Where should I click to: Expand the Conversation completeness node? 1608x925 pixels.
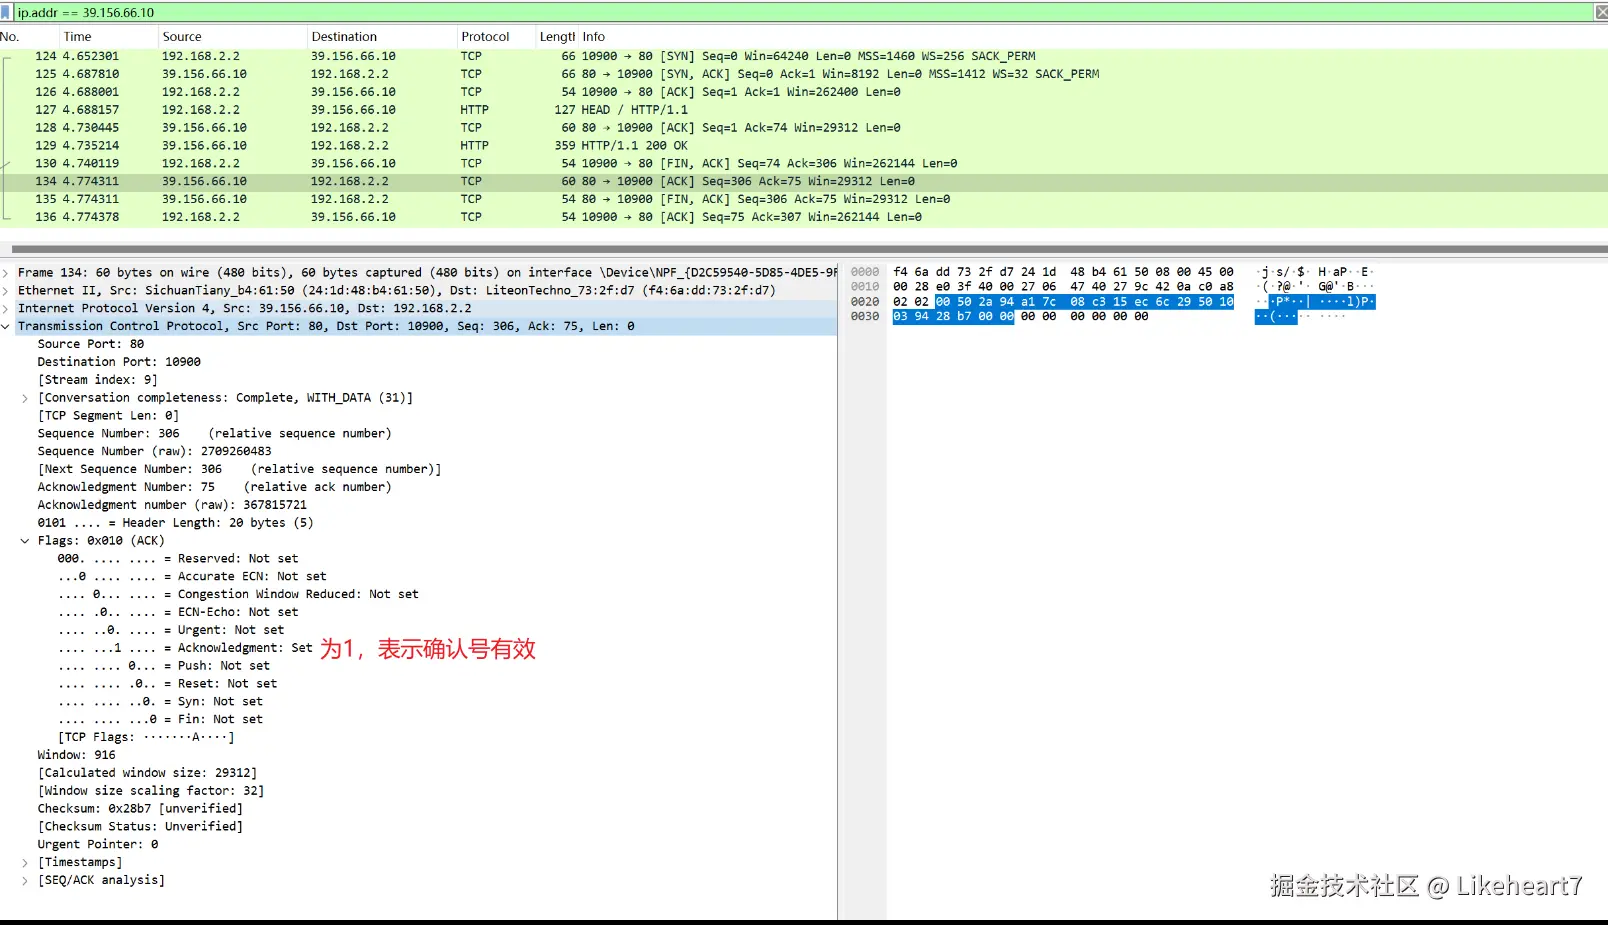(x=25, y=398)
